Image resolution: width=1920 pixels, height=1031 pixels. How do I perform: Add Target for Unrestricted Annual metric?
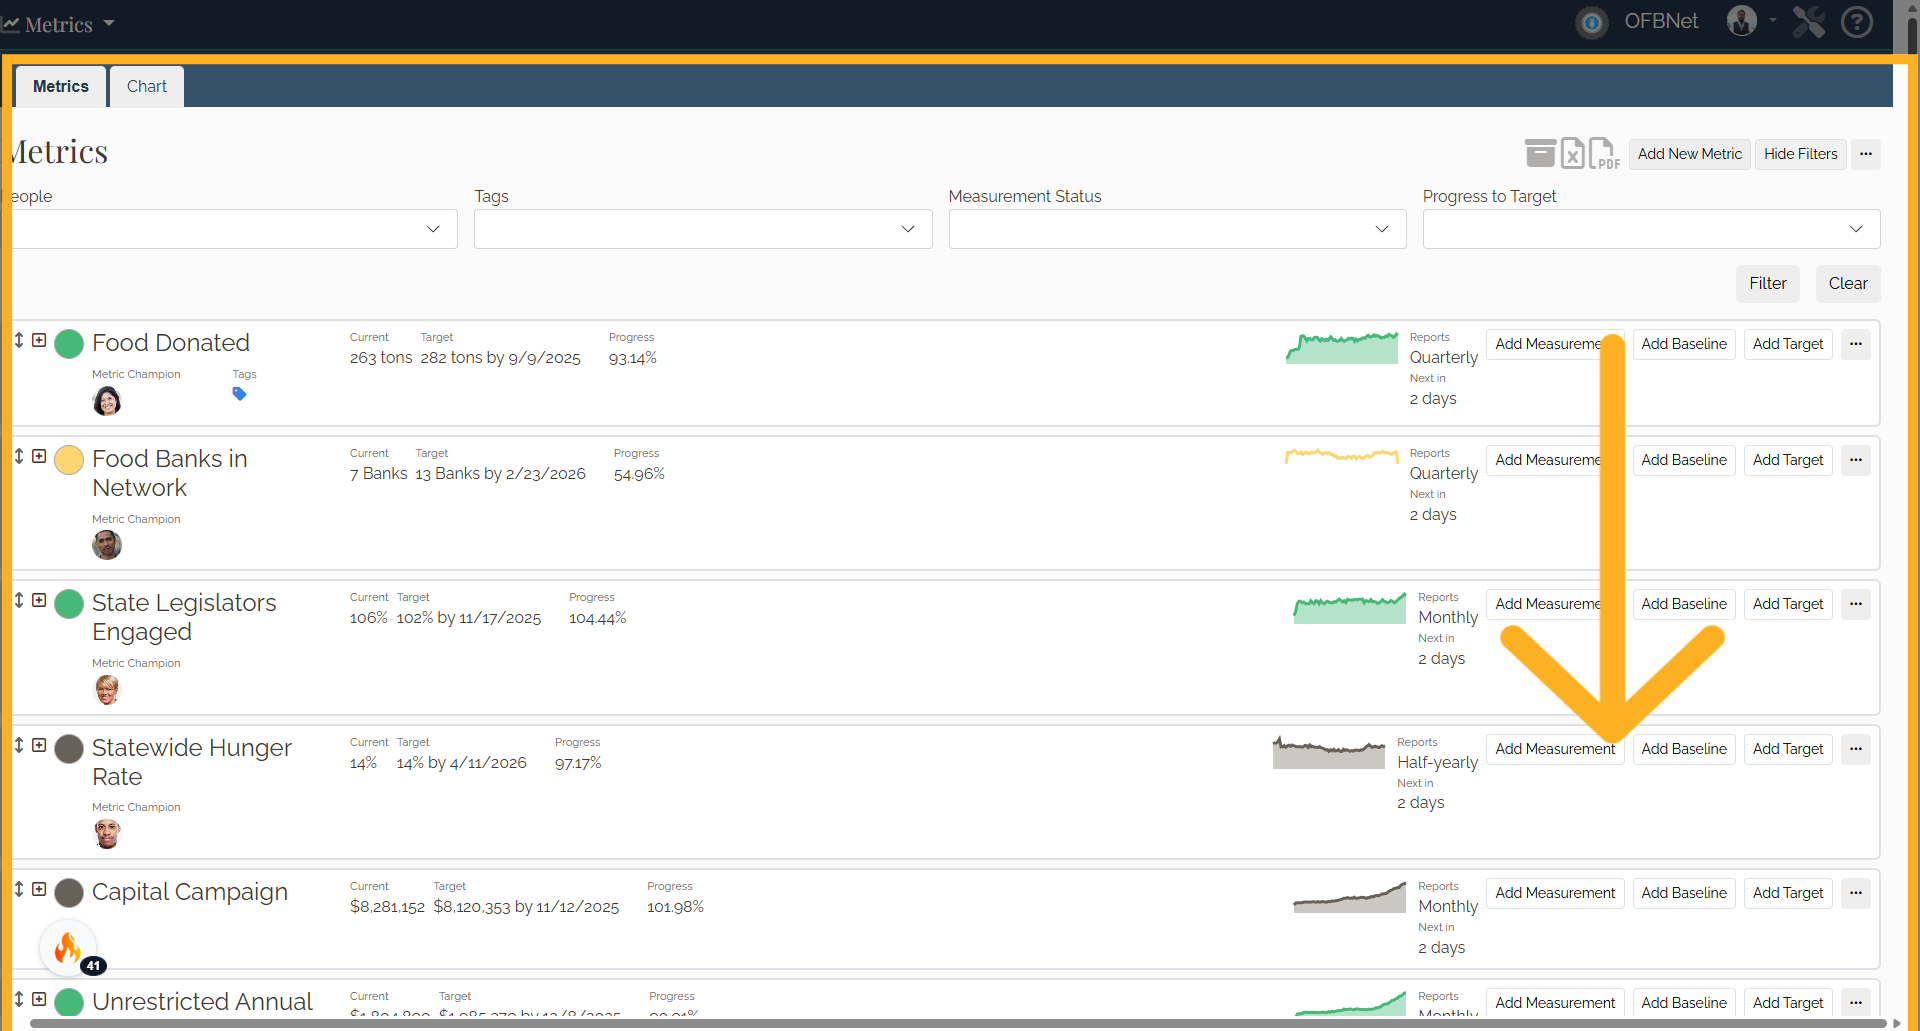click(1788, 1003)
